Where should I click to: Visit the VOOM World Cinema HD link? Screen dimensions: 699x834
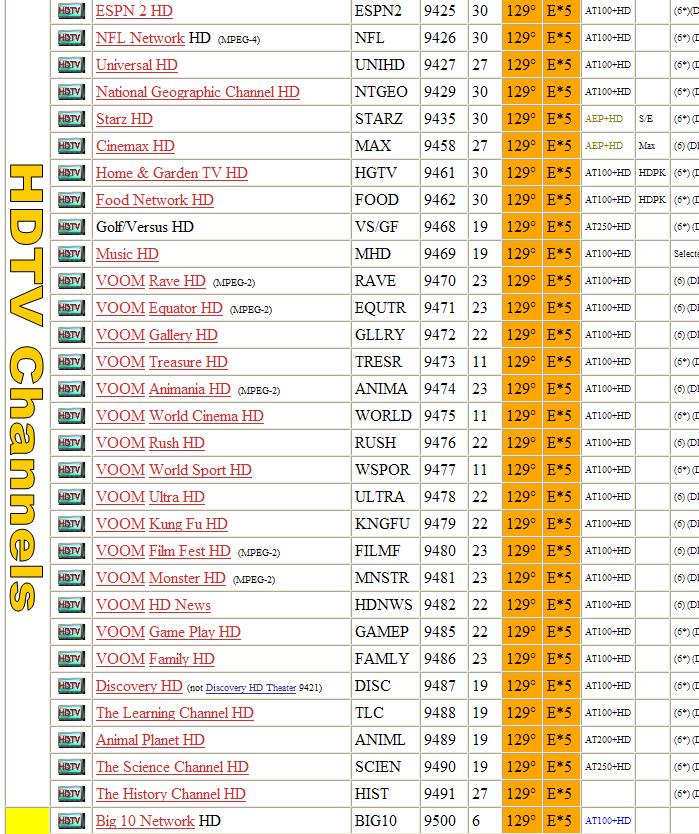click(x=179, y=416)
